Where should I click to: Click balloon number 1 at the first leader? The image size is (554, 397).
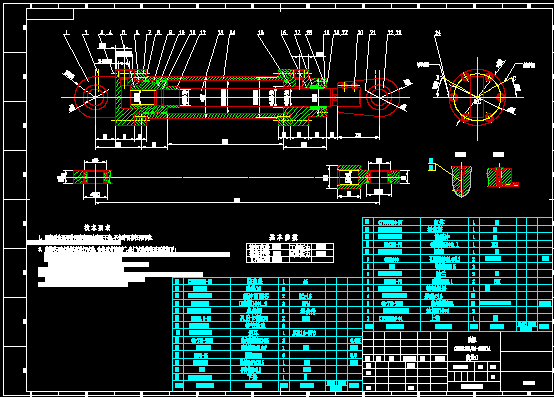pyautogui.click(x=66, y=33)
